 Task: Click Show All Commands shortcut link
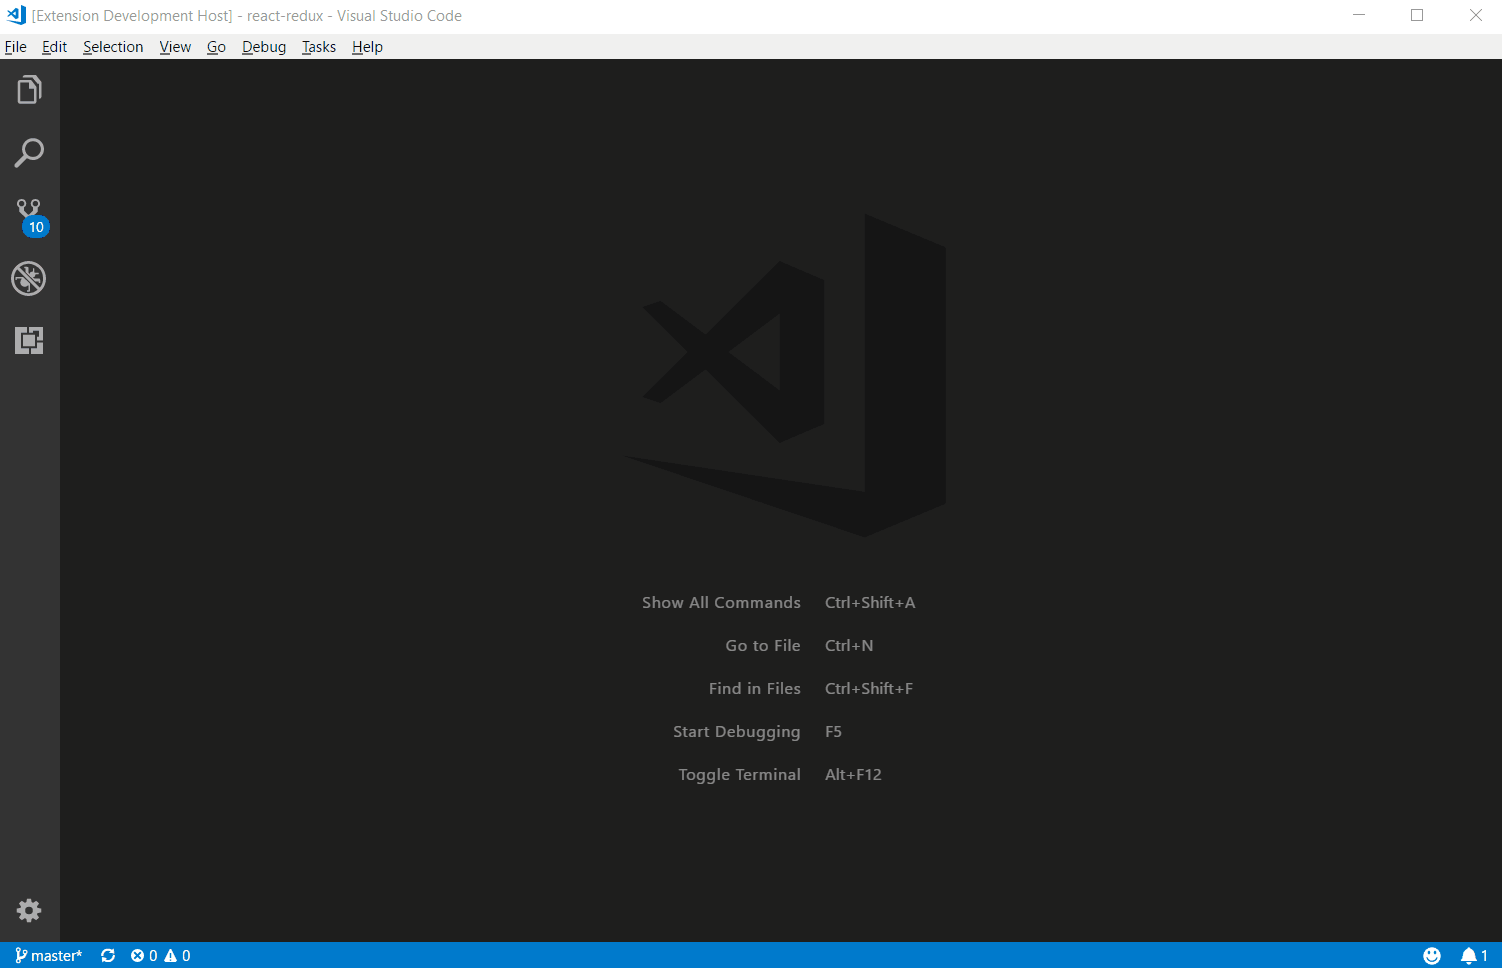(x=721, y=602)
